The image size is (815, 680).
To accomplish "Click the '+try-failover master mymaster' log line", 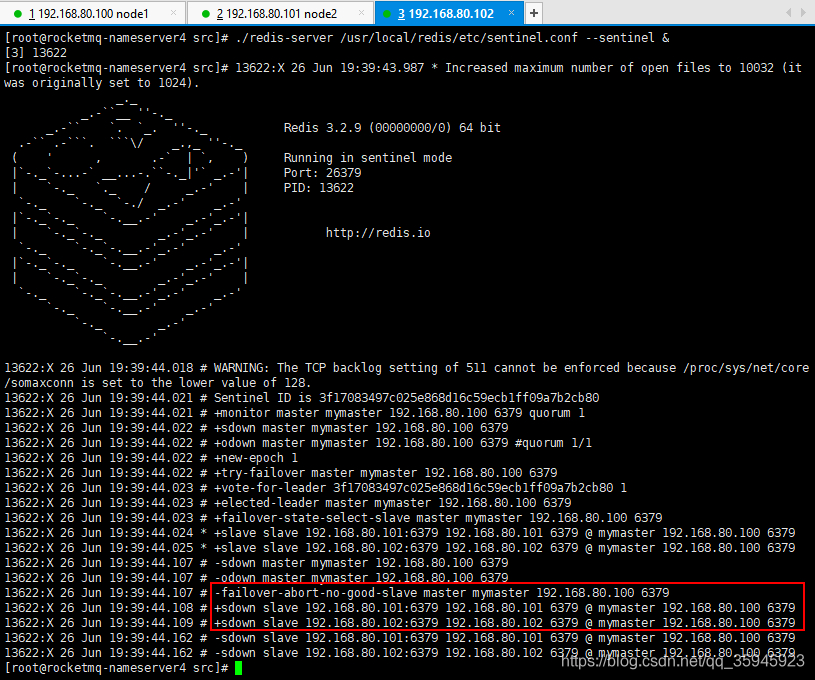I will click(x=281, y=473).
